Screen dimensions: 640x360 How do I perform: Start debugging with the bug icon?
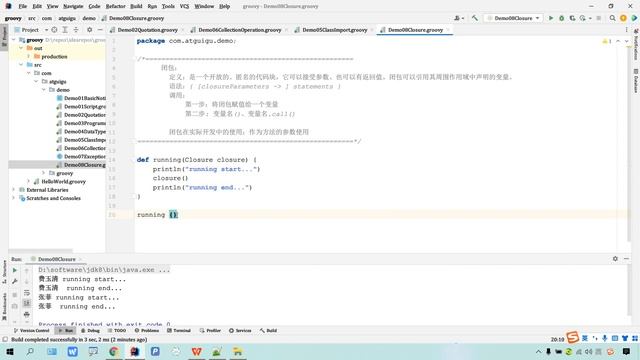[562, 18]
